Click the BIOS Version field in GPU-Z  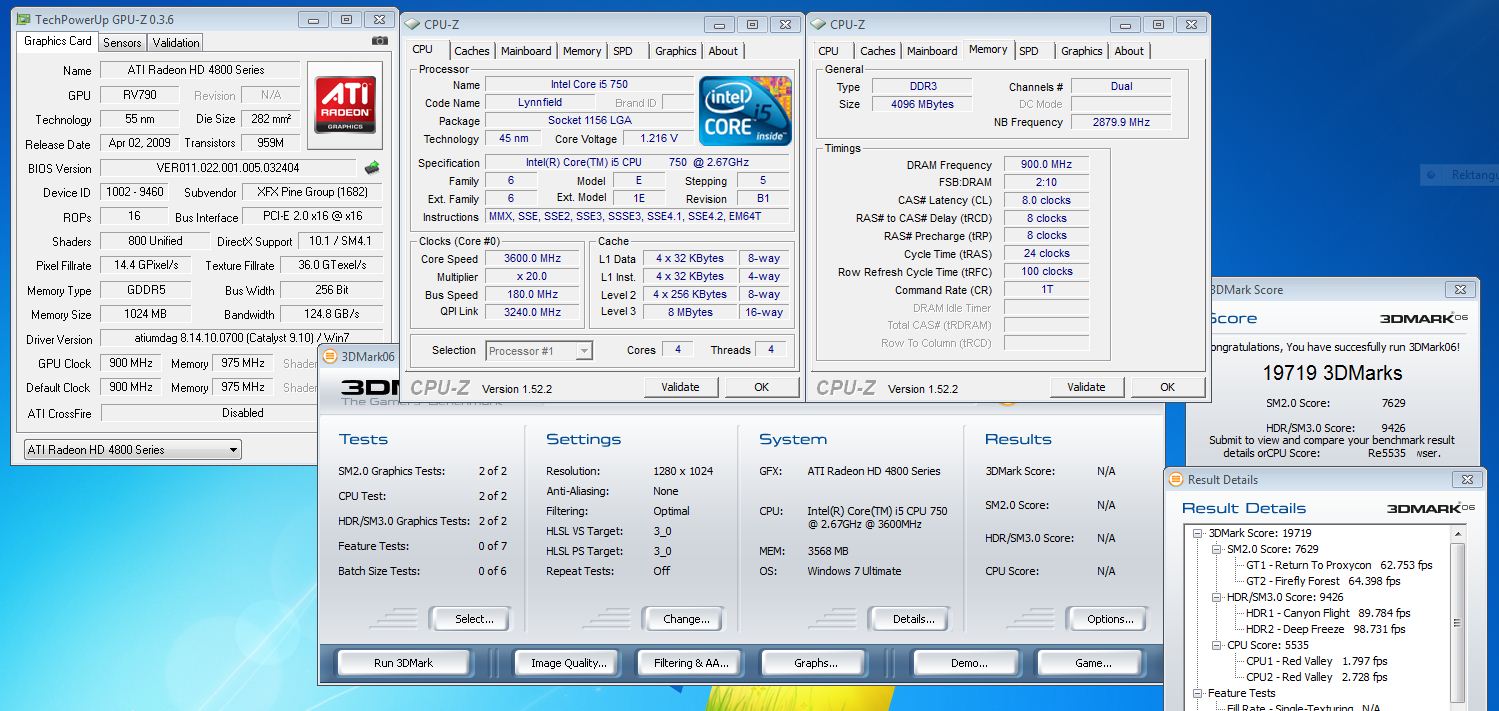228,168
